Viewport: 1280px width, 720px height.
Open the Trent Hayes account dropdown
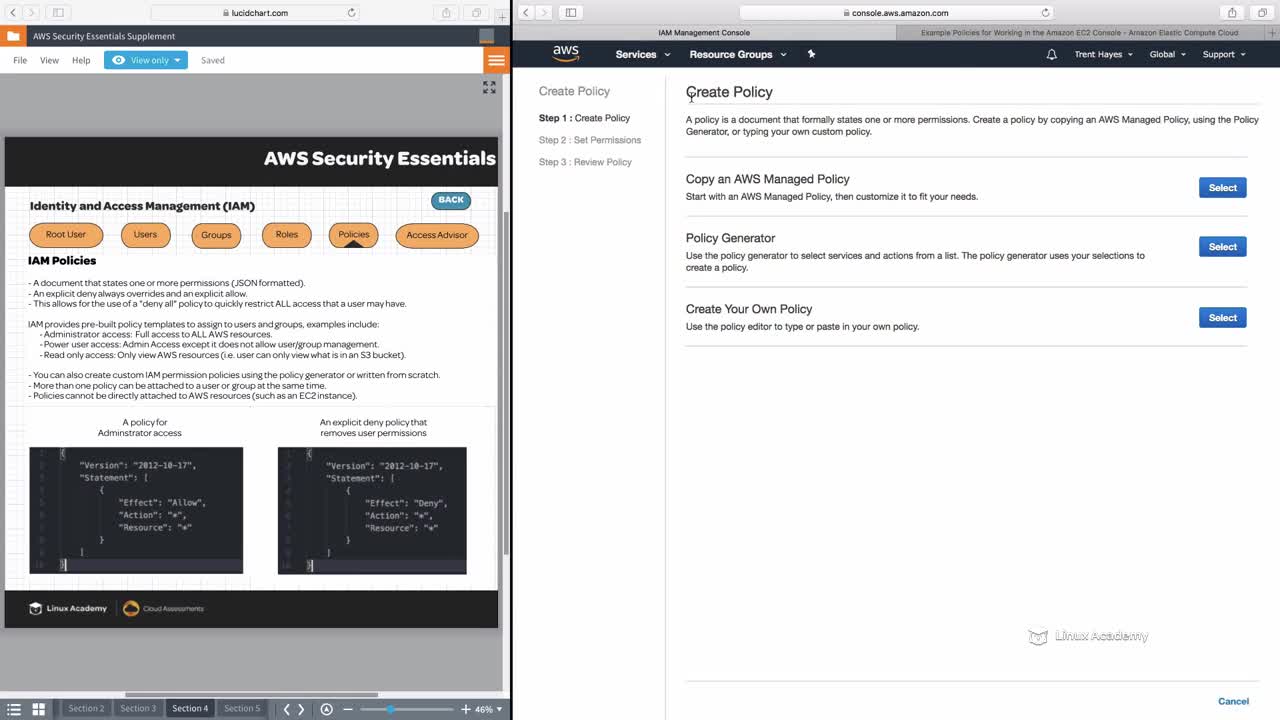[1104, 54]
